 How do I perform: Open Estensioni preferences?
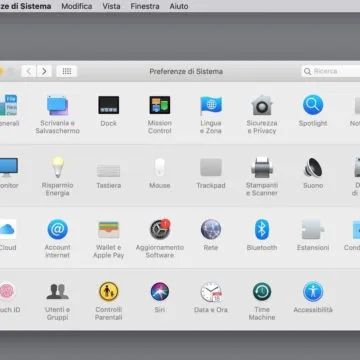(x=313, y=235)
